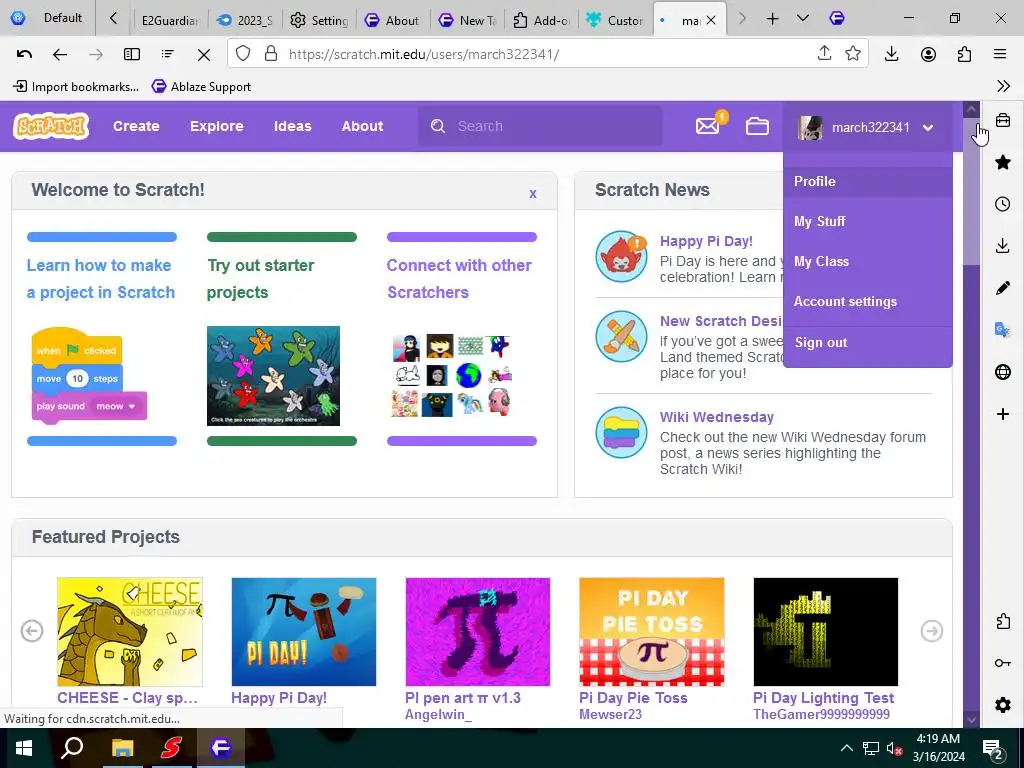
Task: Click Import bookmarks button
Action: tap(76, 86)
